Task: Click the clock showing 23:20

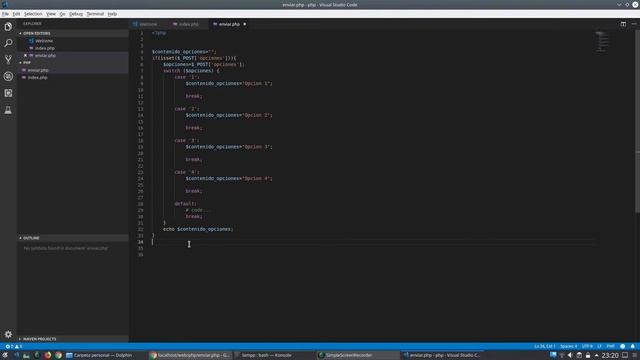Action: click(610, 356)
